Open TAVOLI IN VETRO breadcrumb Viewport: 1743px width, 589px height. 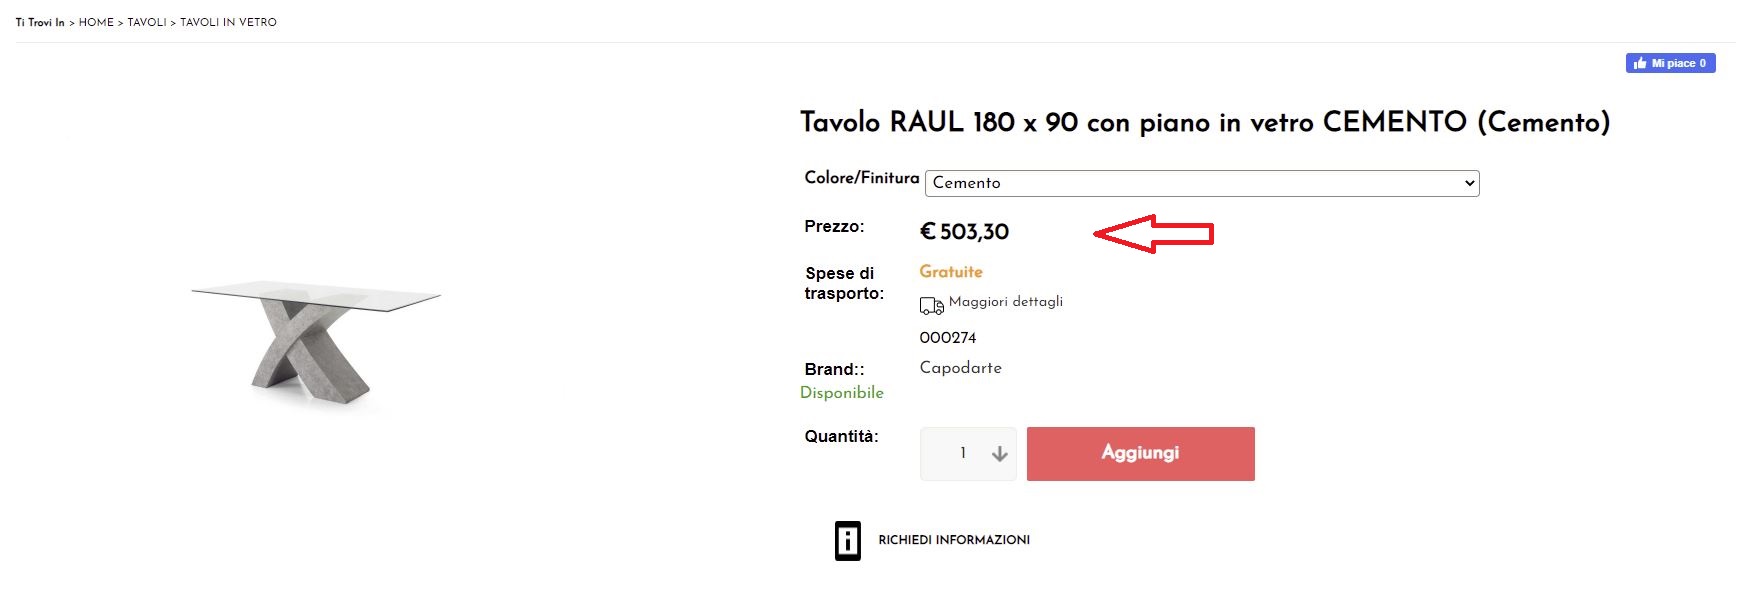[228, 22]
